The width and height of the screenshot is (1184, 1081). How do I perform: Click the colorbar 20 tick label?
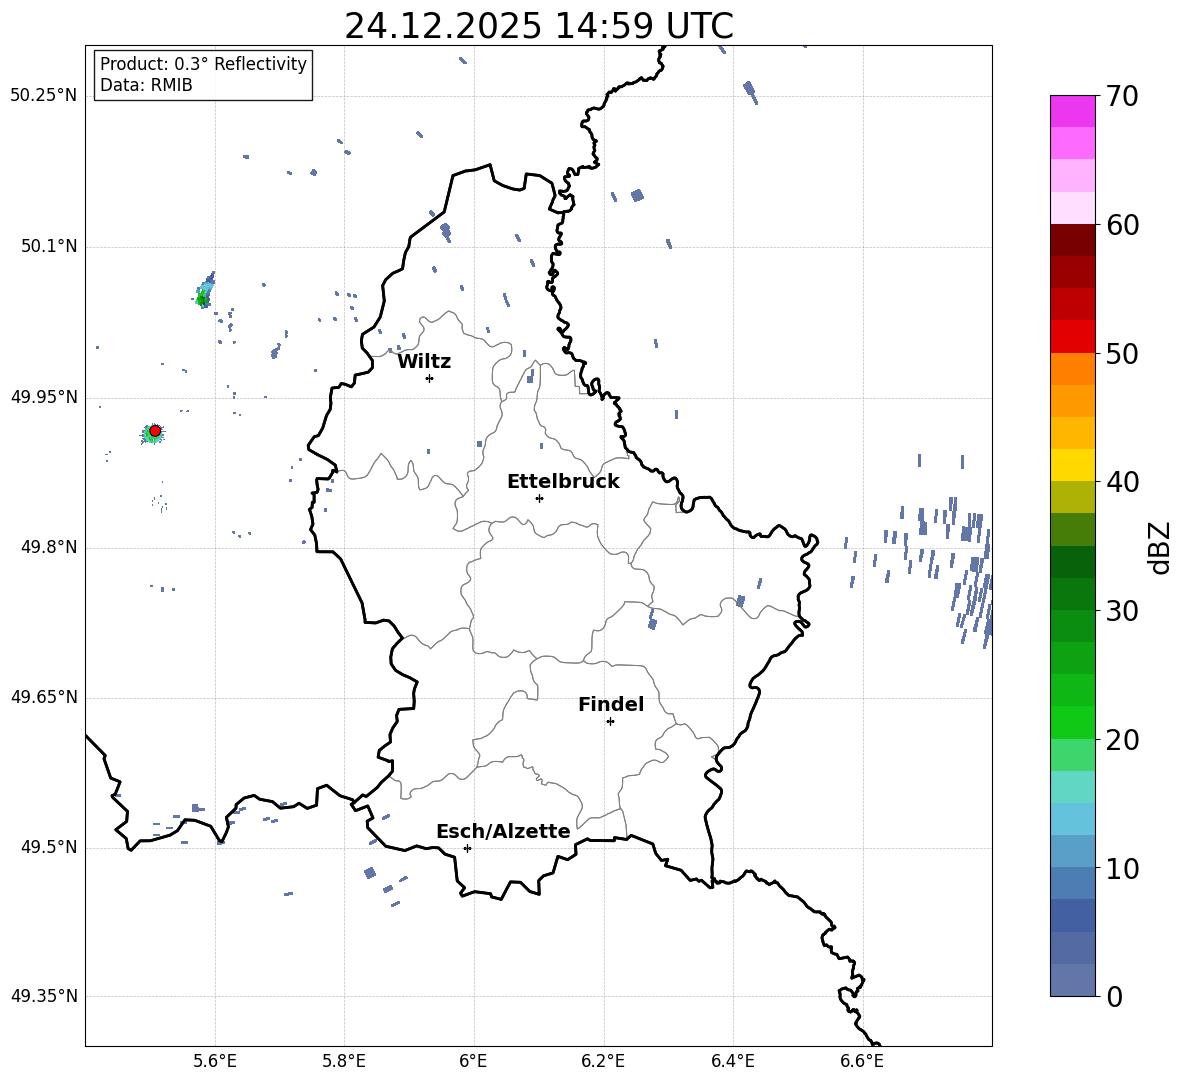click(1122, 740)
